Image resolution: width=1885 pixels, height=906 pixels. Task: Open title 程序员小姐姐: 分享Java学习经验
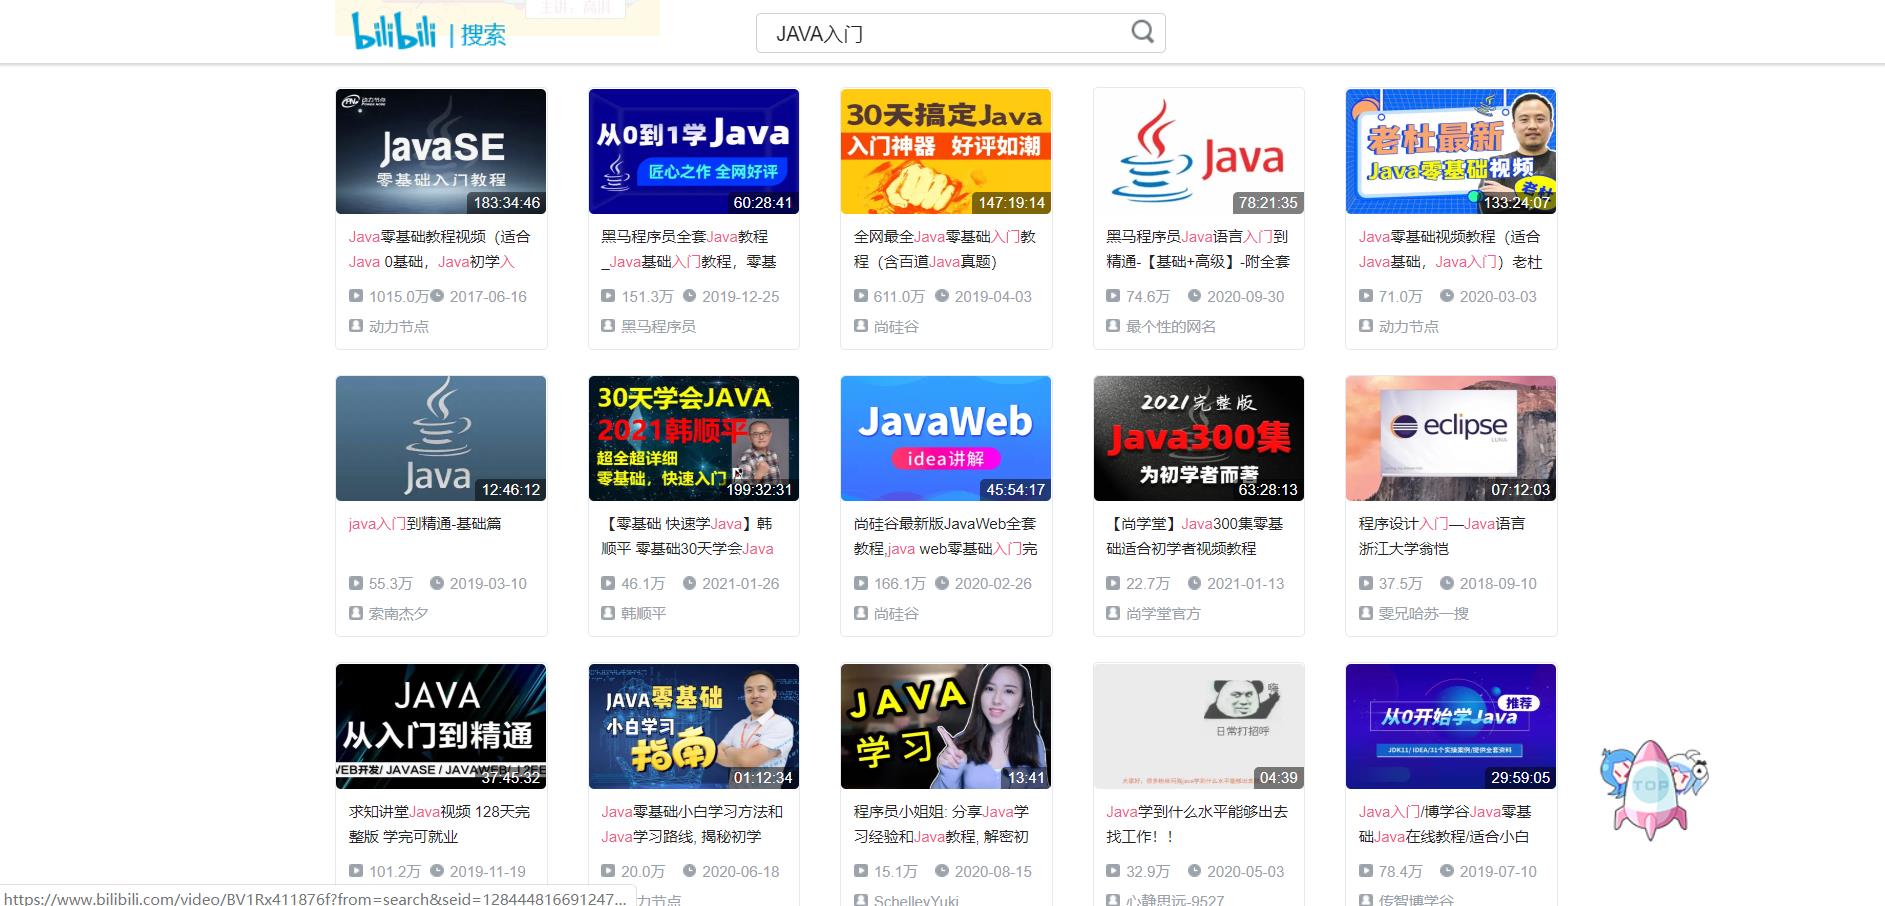(x=941, y=824)
